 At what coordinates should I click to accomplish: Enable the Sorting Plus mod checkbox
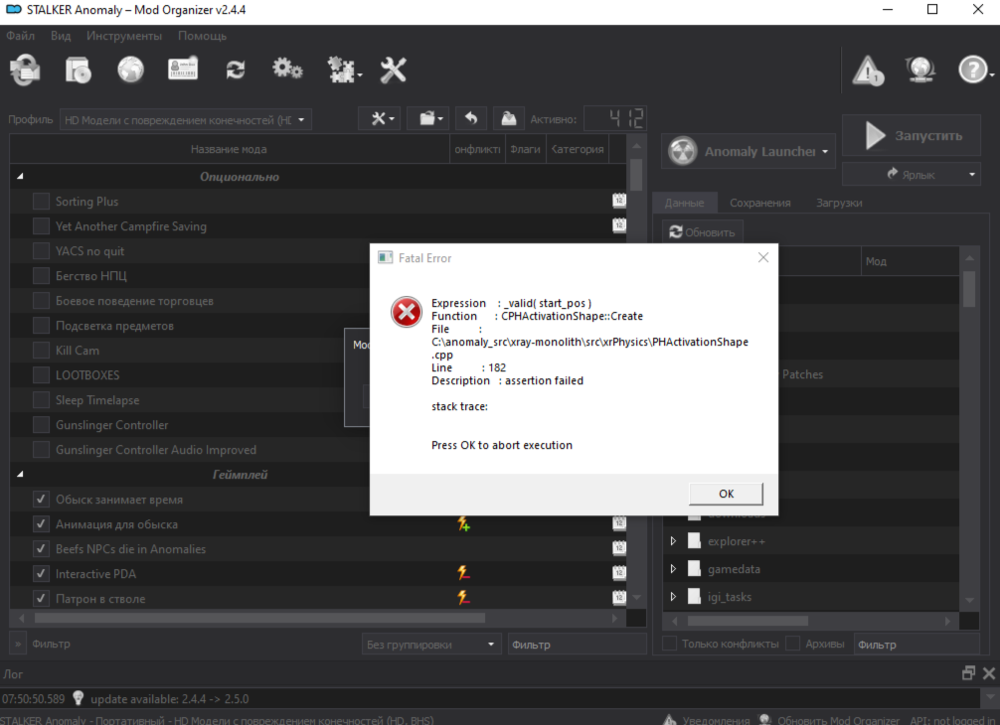click(41, 201)
